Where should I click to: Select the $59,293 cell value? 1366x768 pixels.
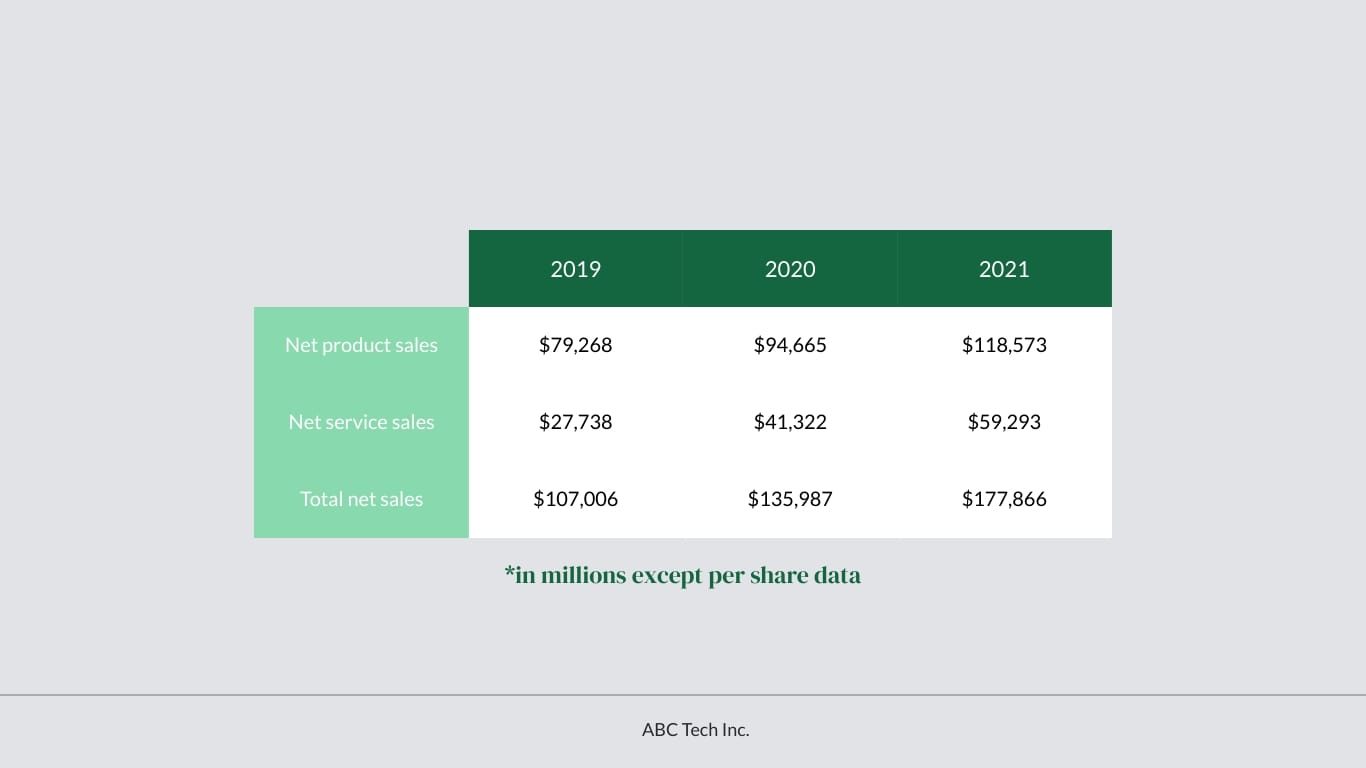tap(1004, 422)
